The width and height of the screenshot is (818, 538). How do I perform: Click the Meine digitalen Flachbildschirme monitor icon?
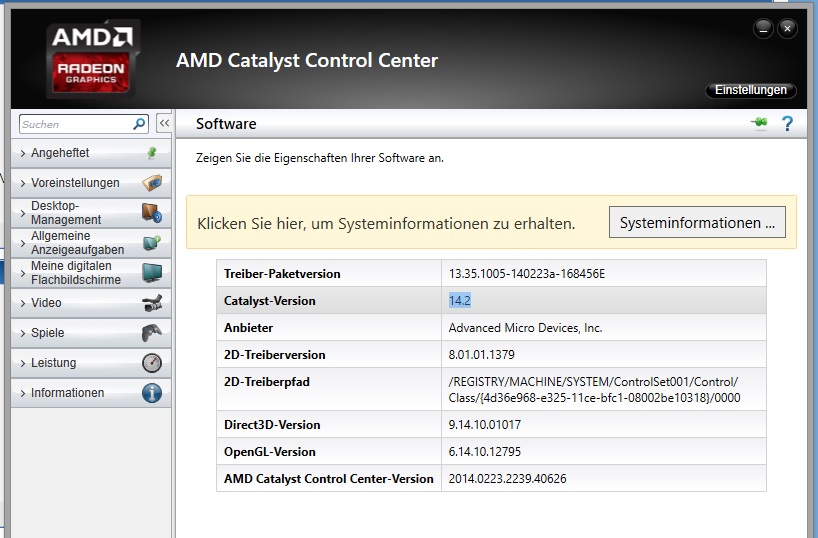[x=152, y=273]
